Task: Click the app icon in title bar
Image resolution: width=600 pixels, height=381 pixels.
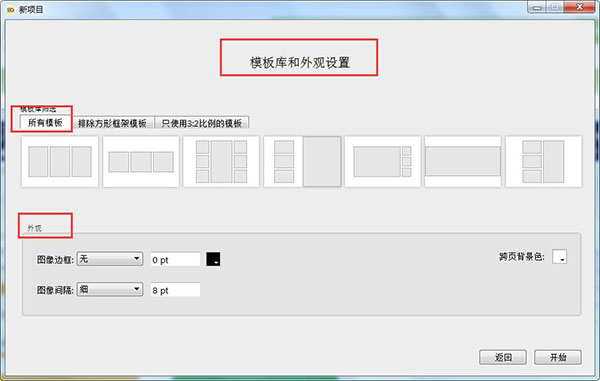Action: pyautogui.click(x=10, y=10)
